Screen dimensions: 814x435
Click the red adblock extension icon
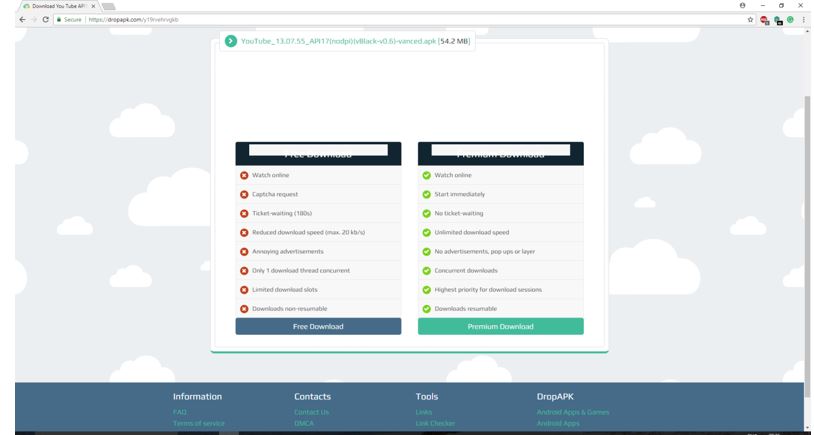coord(764,20)
